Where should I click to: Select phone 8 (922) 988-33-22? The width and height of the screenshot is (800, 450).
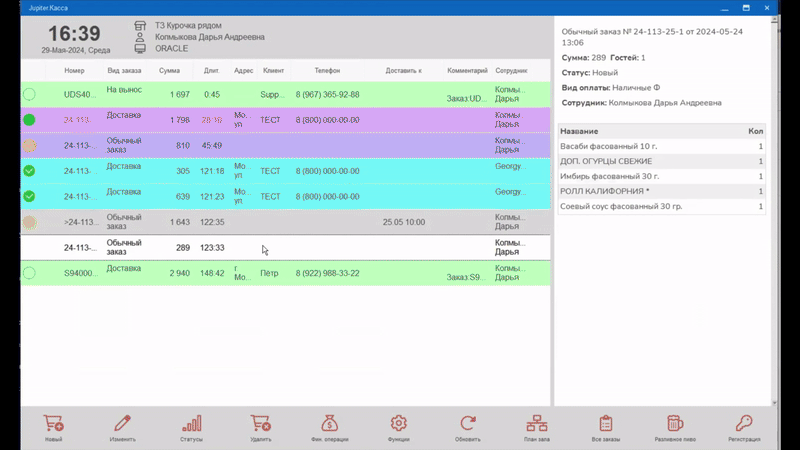click(327, 273)
